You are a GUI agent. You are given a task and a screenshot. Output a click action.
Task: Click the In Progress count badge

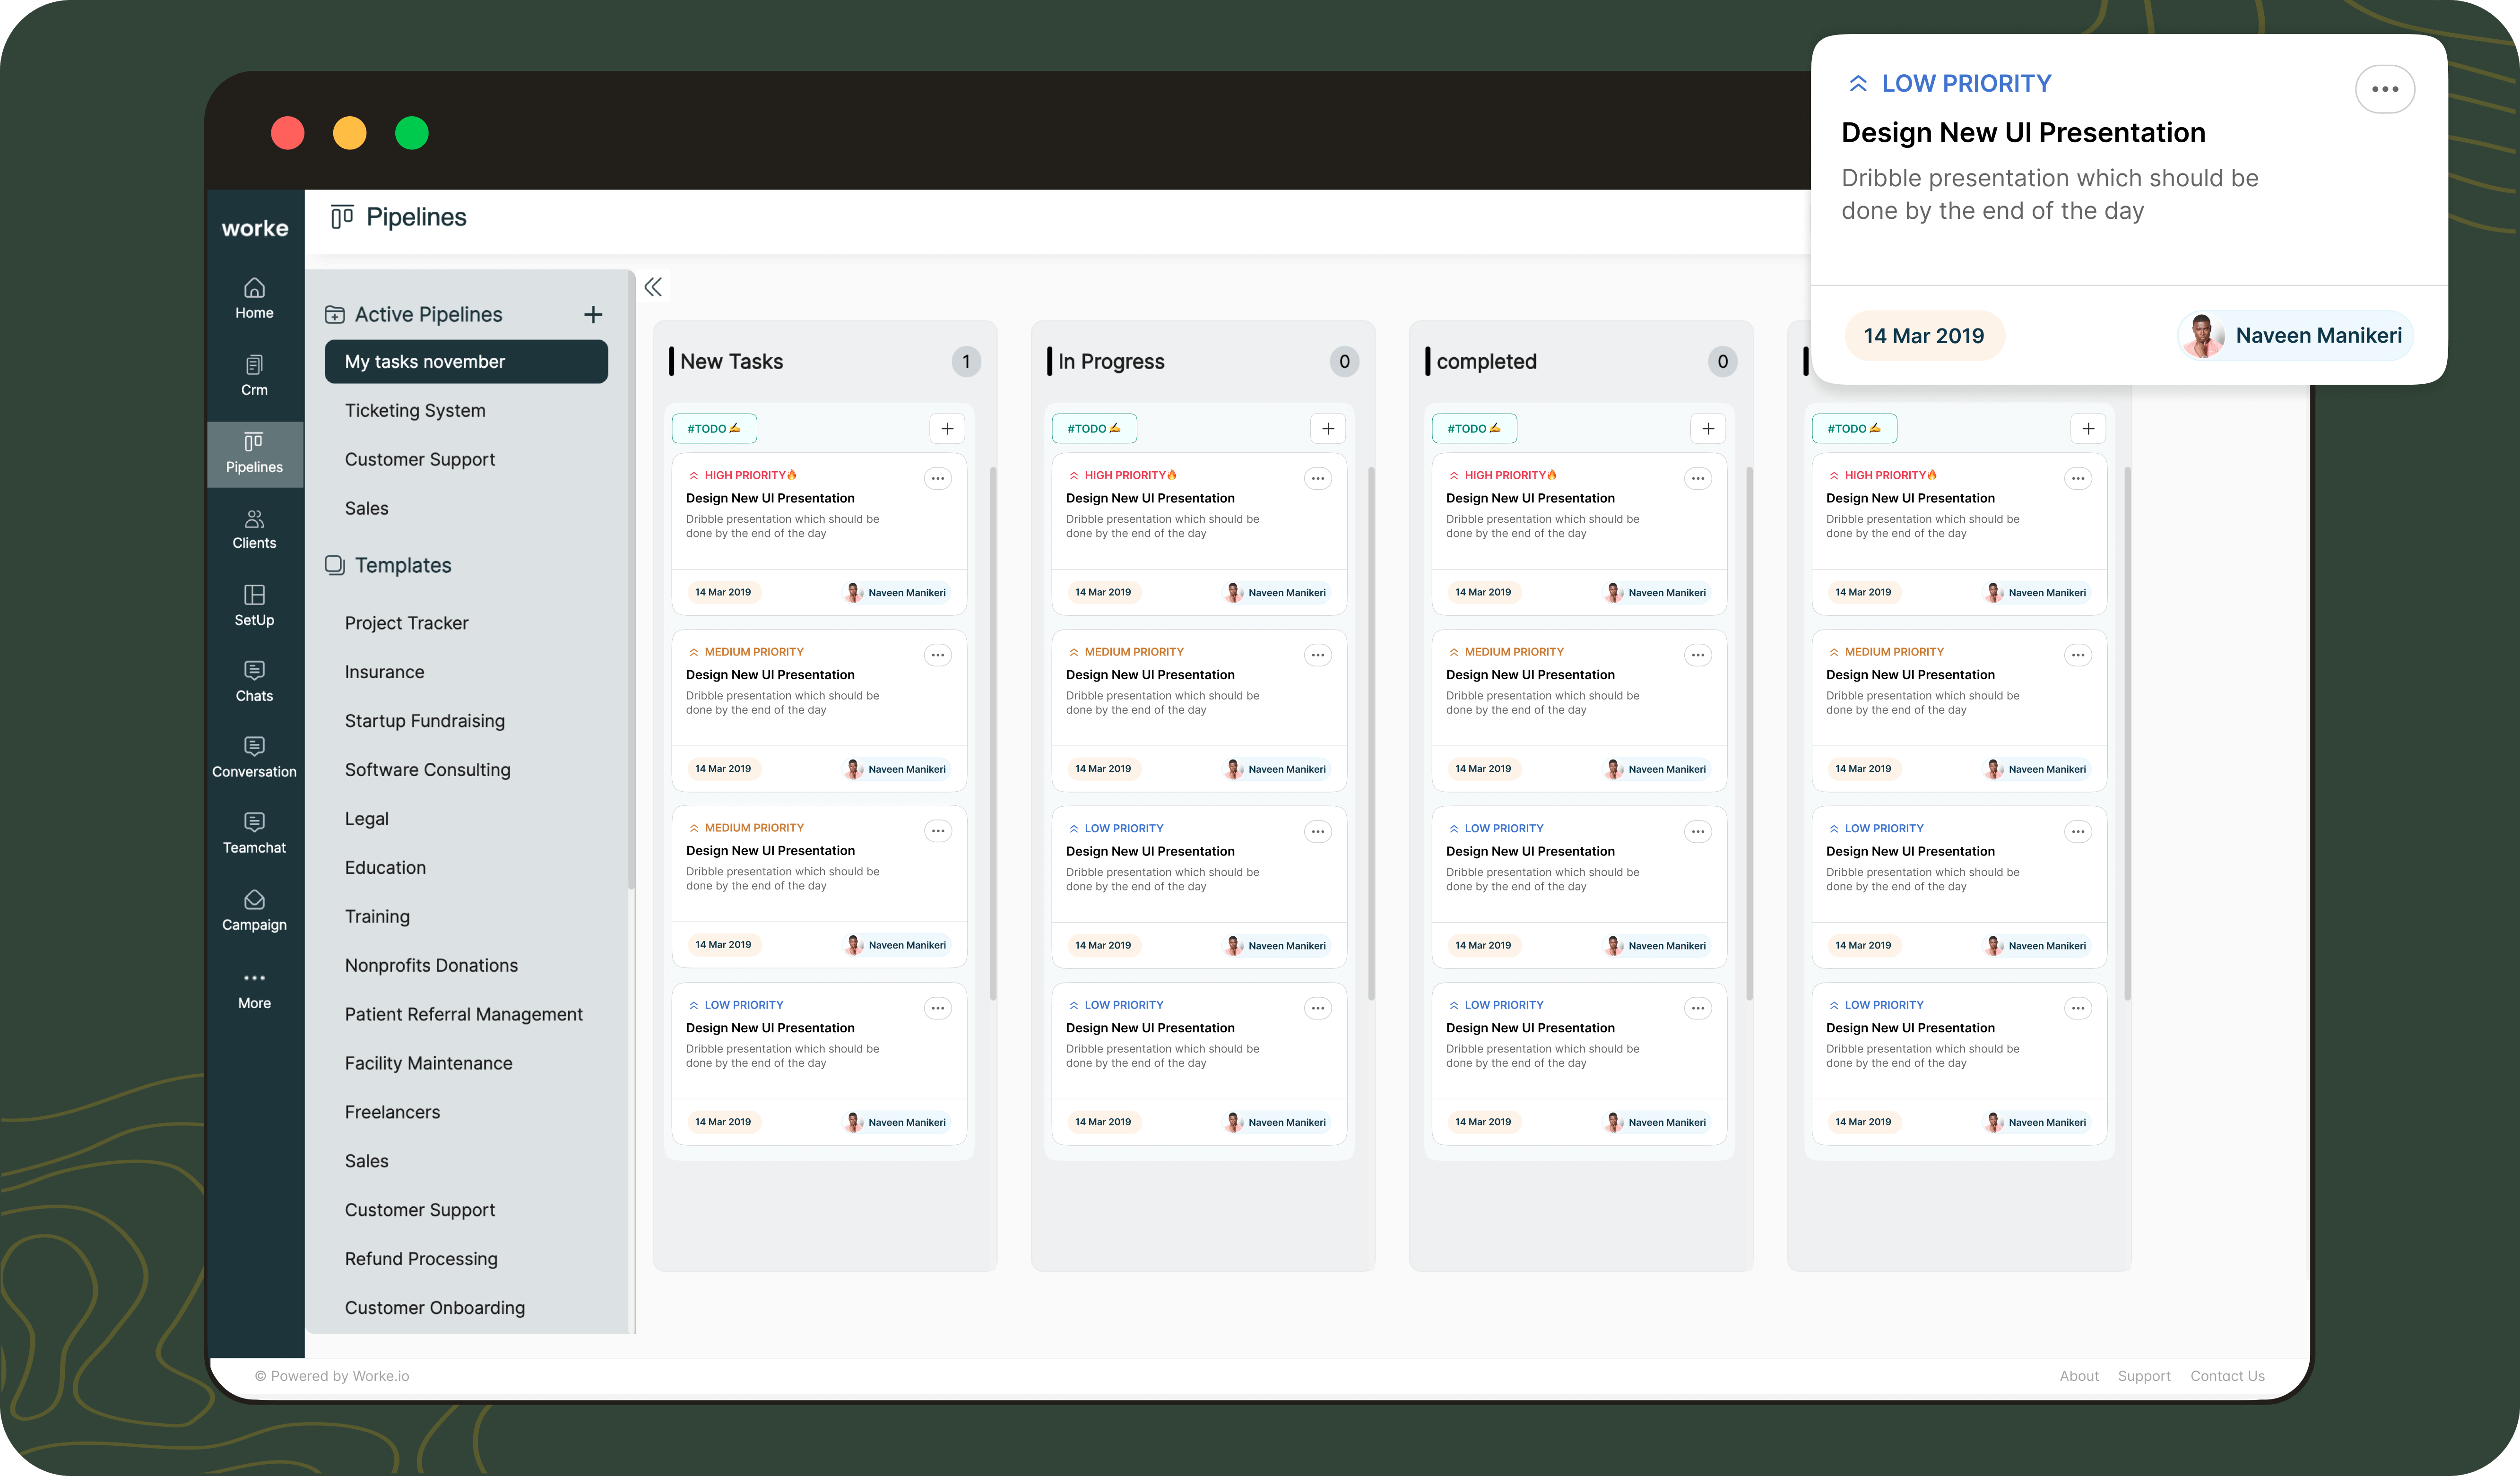pos(1344,361)
